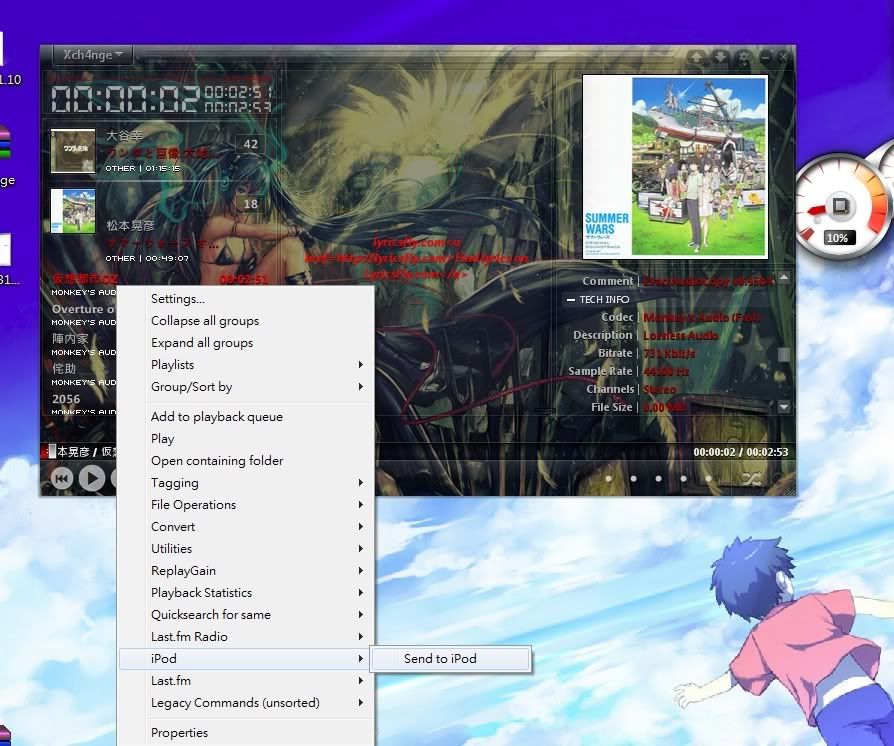Select Collapse all groups
Image resolution: width=894 pixels, height=746 pixels.
click(x=246, y=321)
